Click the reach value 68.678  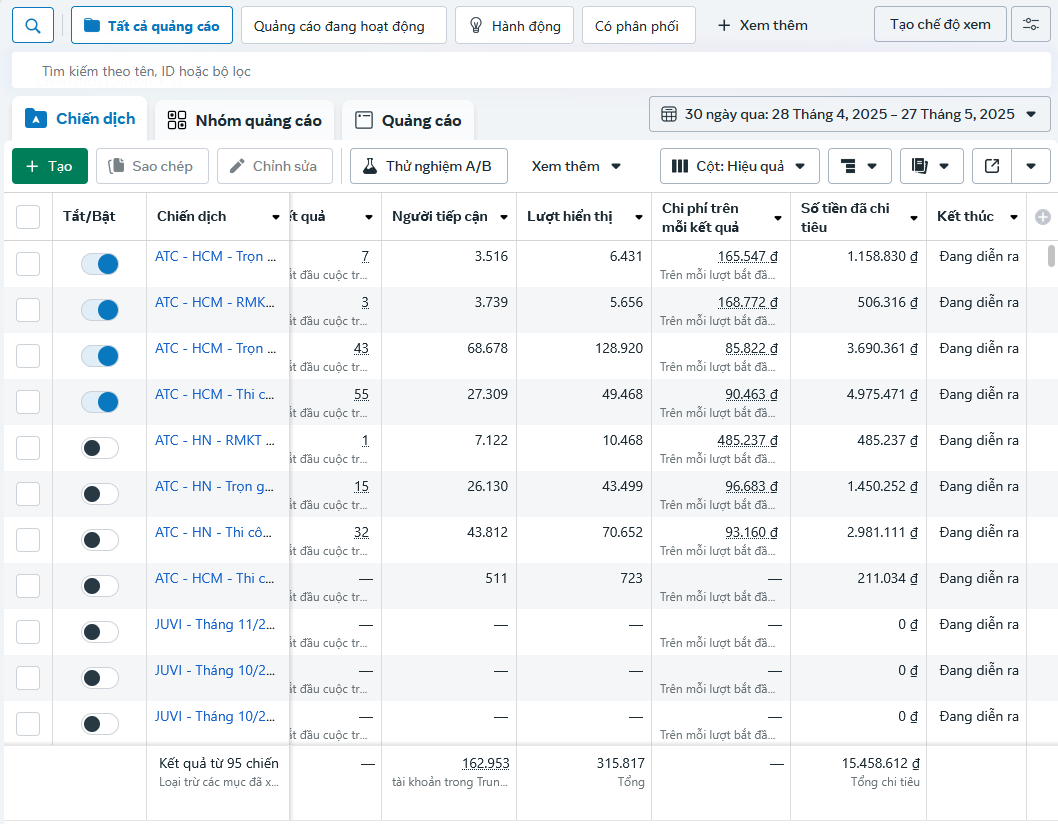click(487, 348)
